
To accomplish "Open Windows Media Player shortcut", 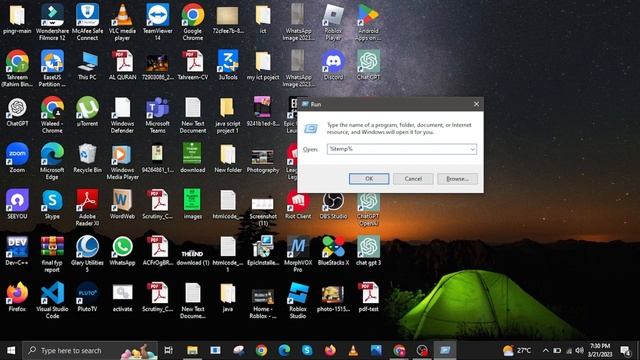I will 122,161.
